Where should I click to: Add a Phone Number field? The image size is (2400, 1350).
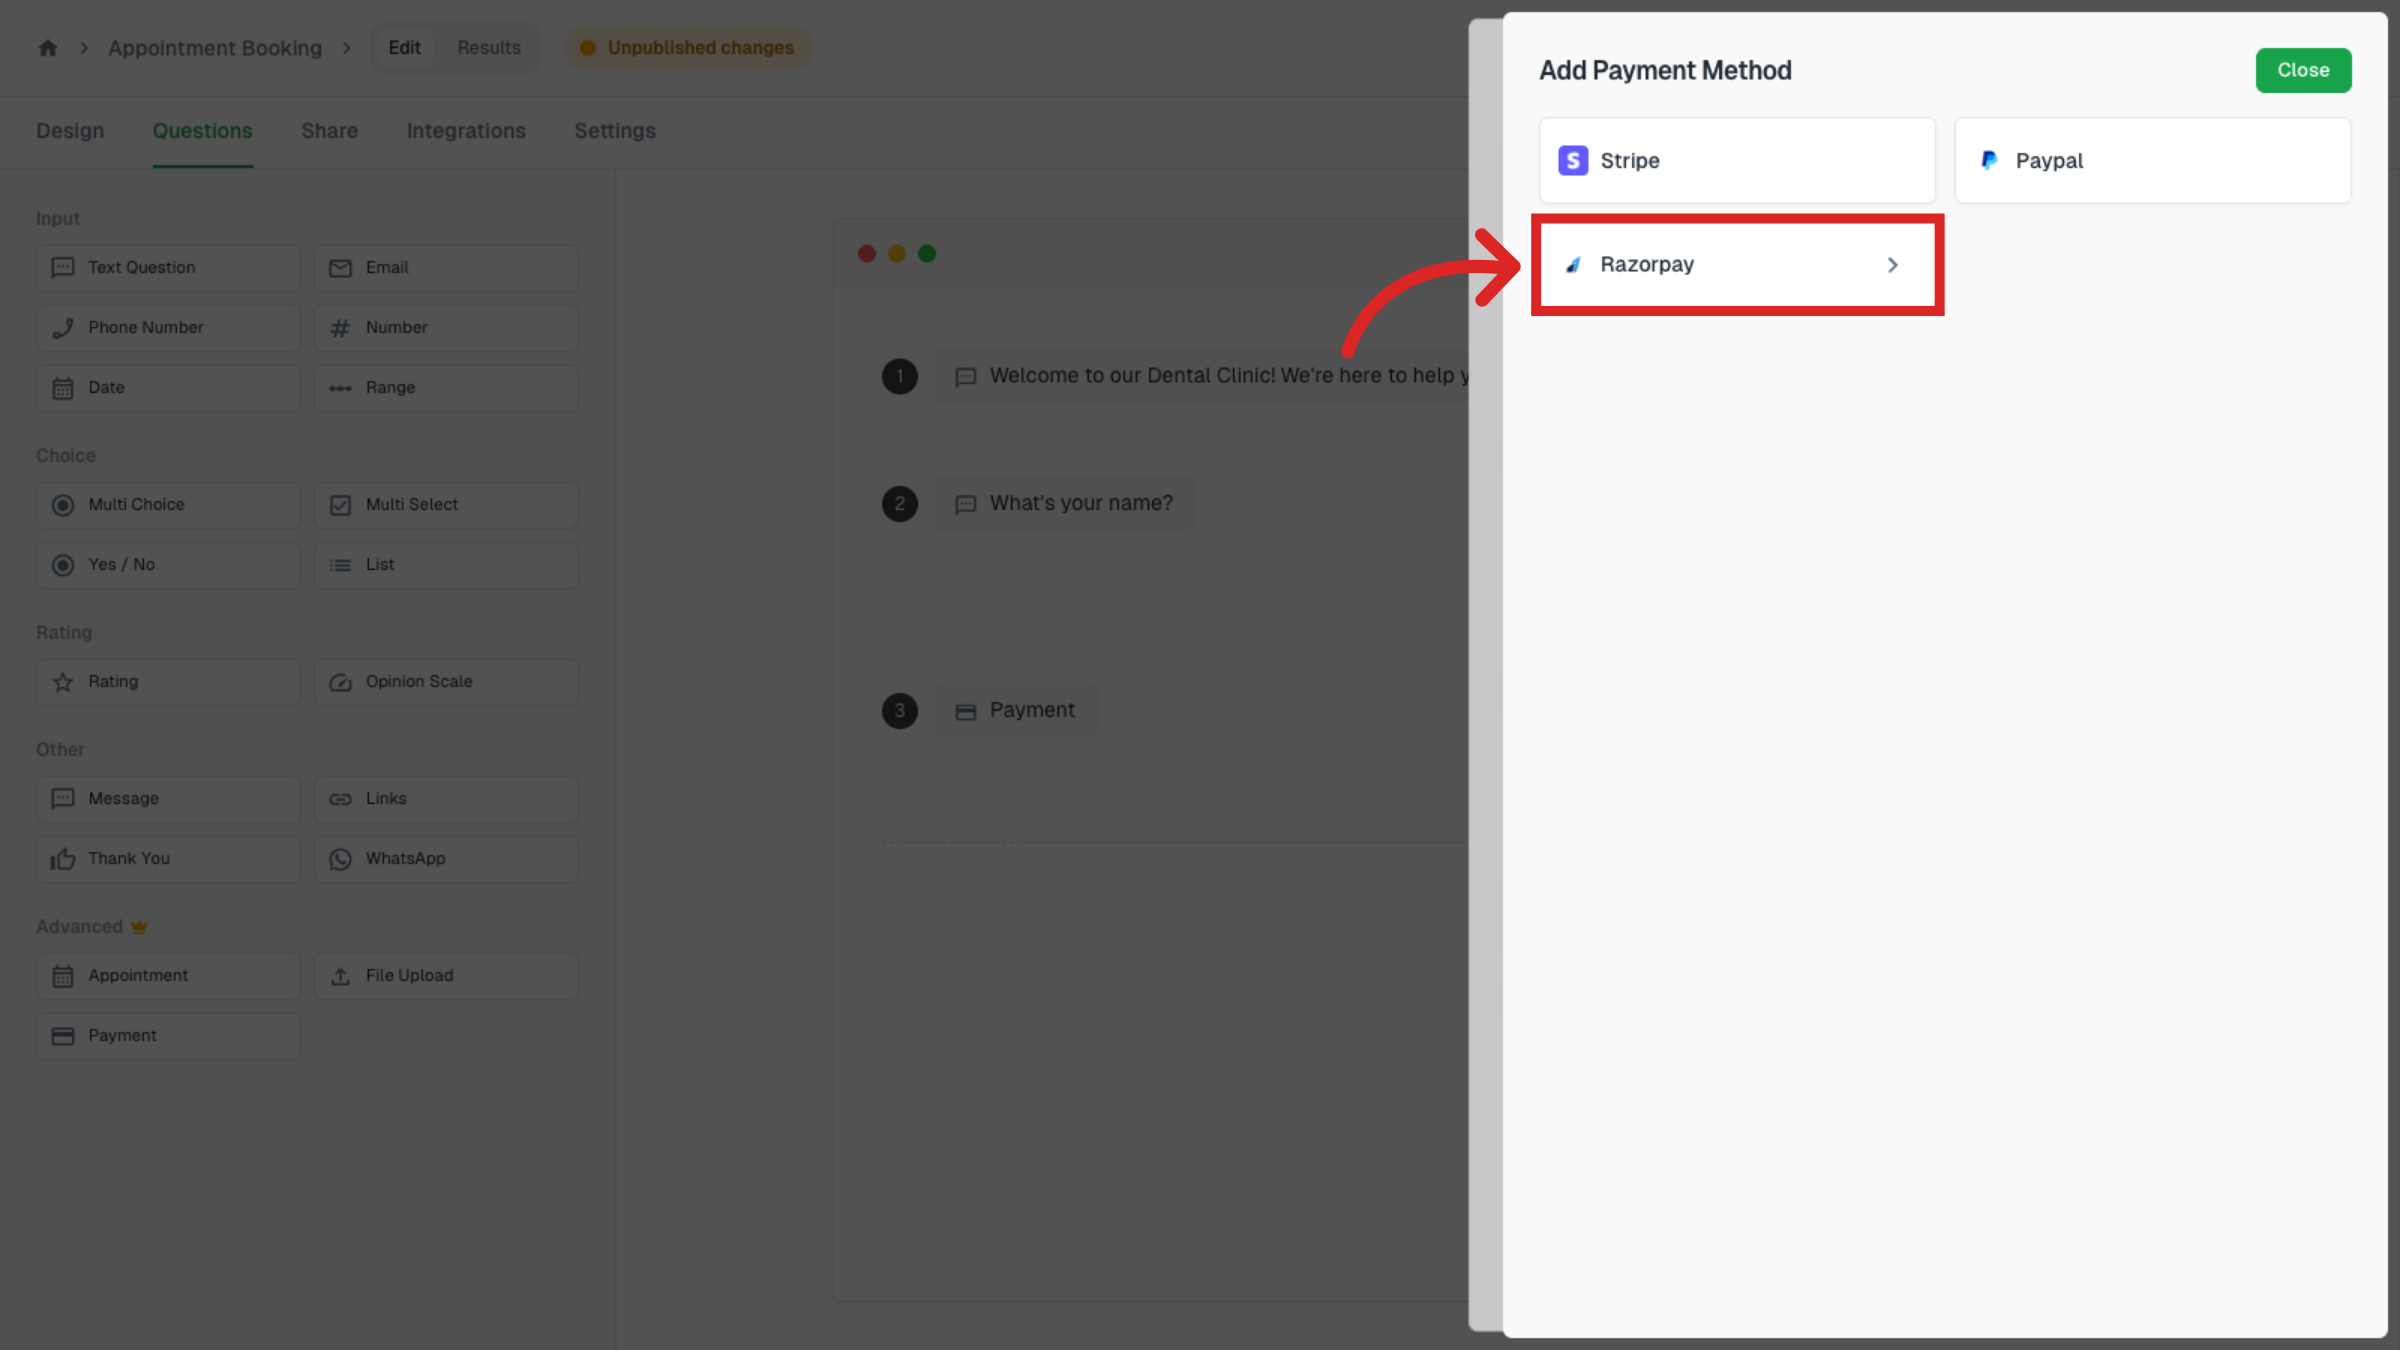coord(168,328)
